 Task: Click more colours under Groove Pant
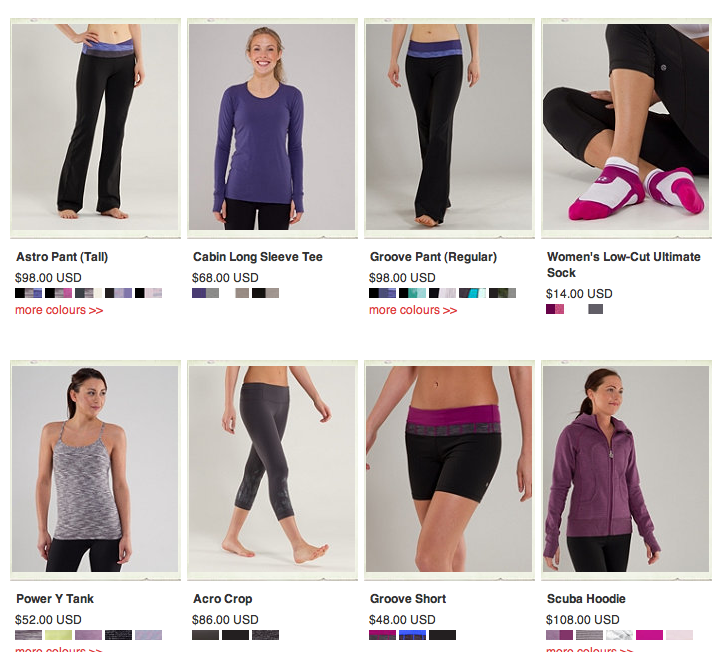click(413, 310)
